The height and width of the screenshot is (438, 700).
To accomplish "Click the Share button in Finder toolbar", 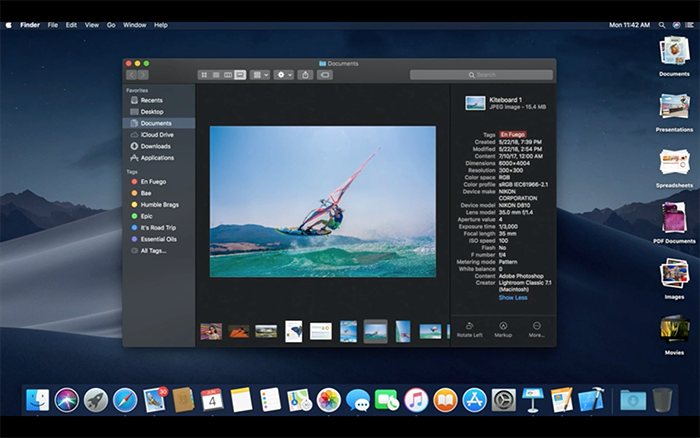I will point(305,75).
